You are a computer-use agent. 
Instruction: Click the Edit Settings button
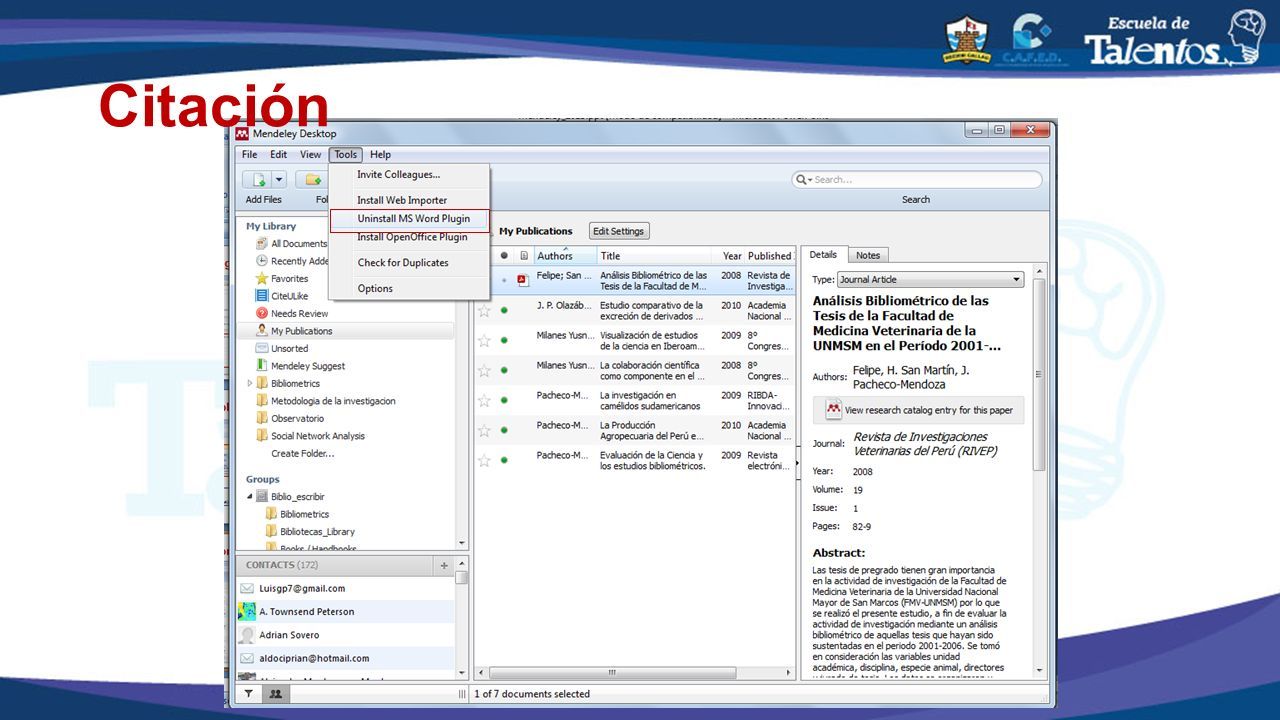pyautogui.click(x=618, y=231)
